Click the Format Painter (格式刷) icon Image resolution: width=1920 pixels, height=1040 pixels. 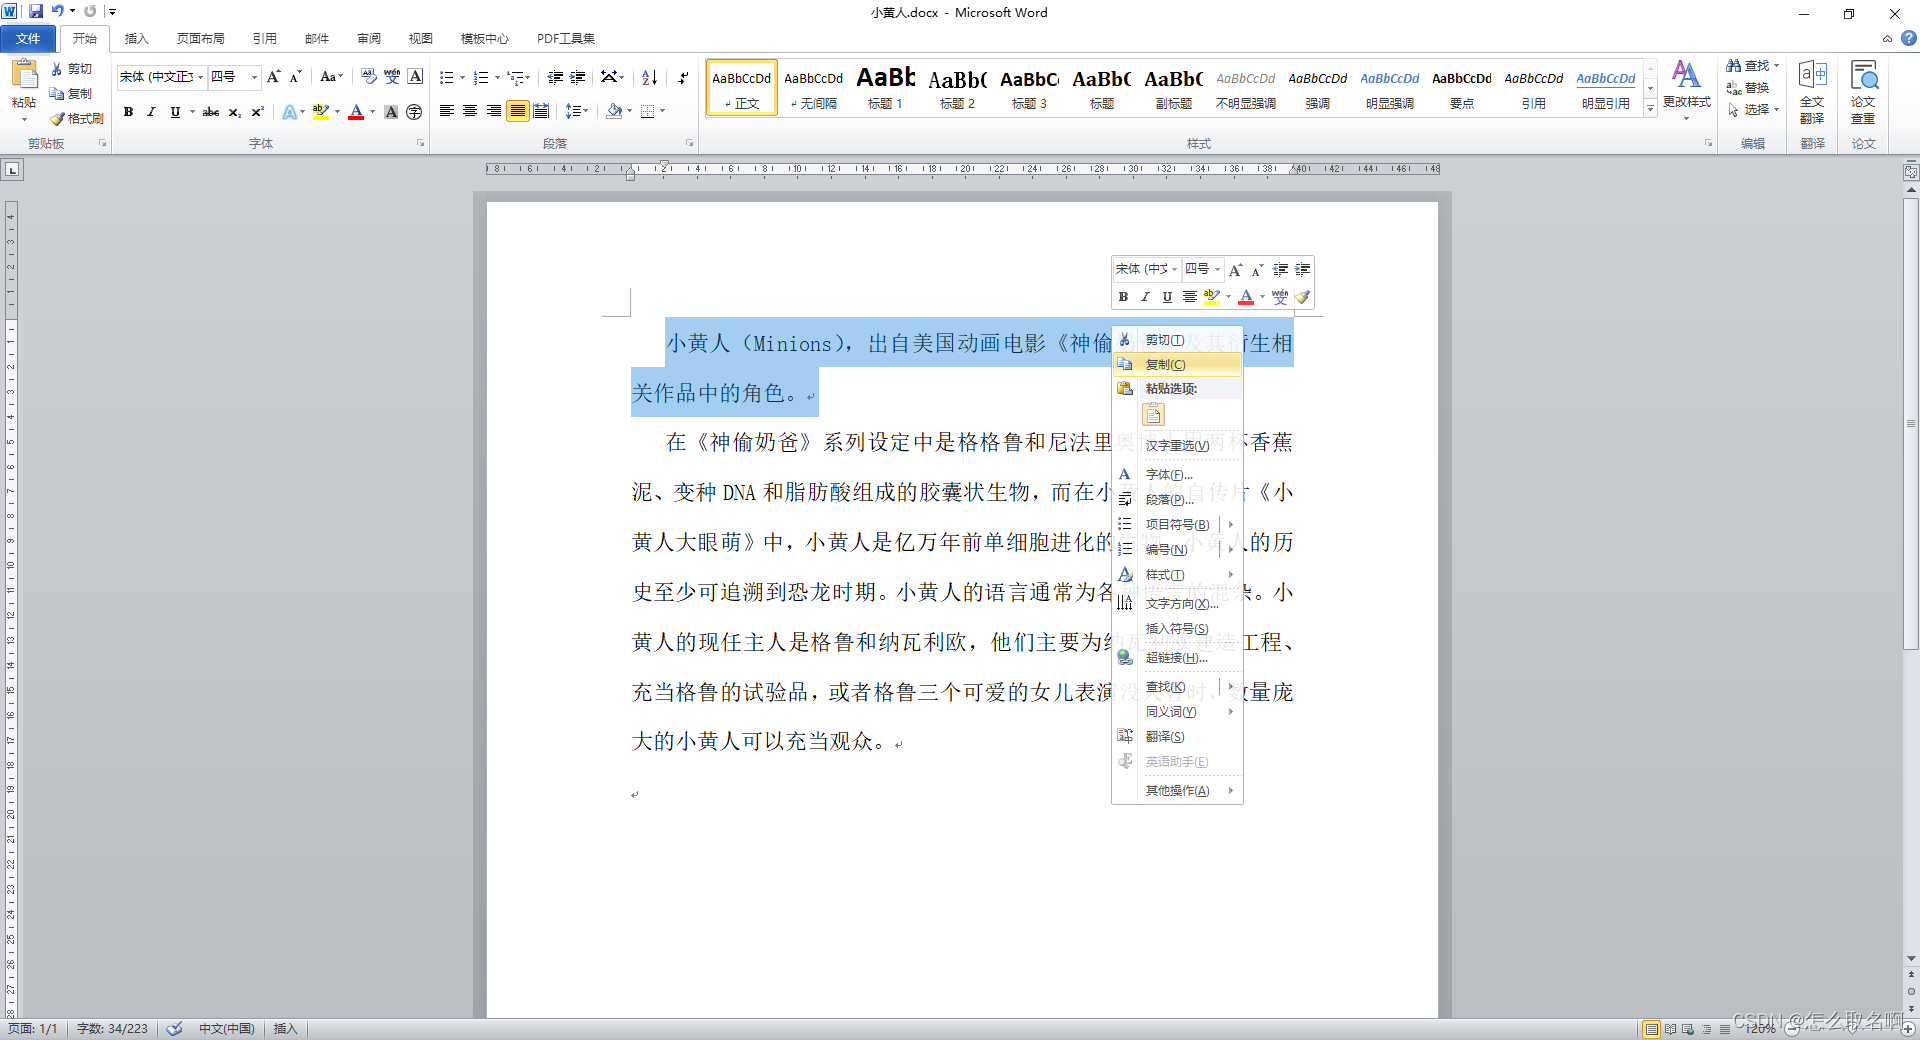click(57, 118)
